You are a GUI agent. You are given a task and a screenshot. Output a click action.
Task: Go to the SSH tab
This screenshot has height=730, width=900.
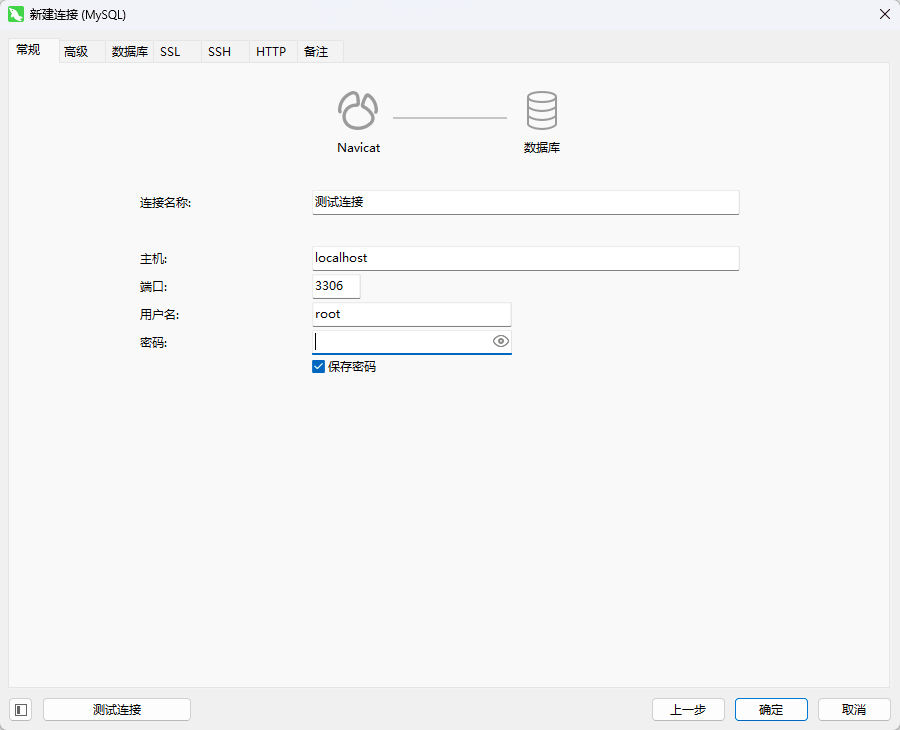click(219, 52)
